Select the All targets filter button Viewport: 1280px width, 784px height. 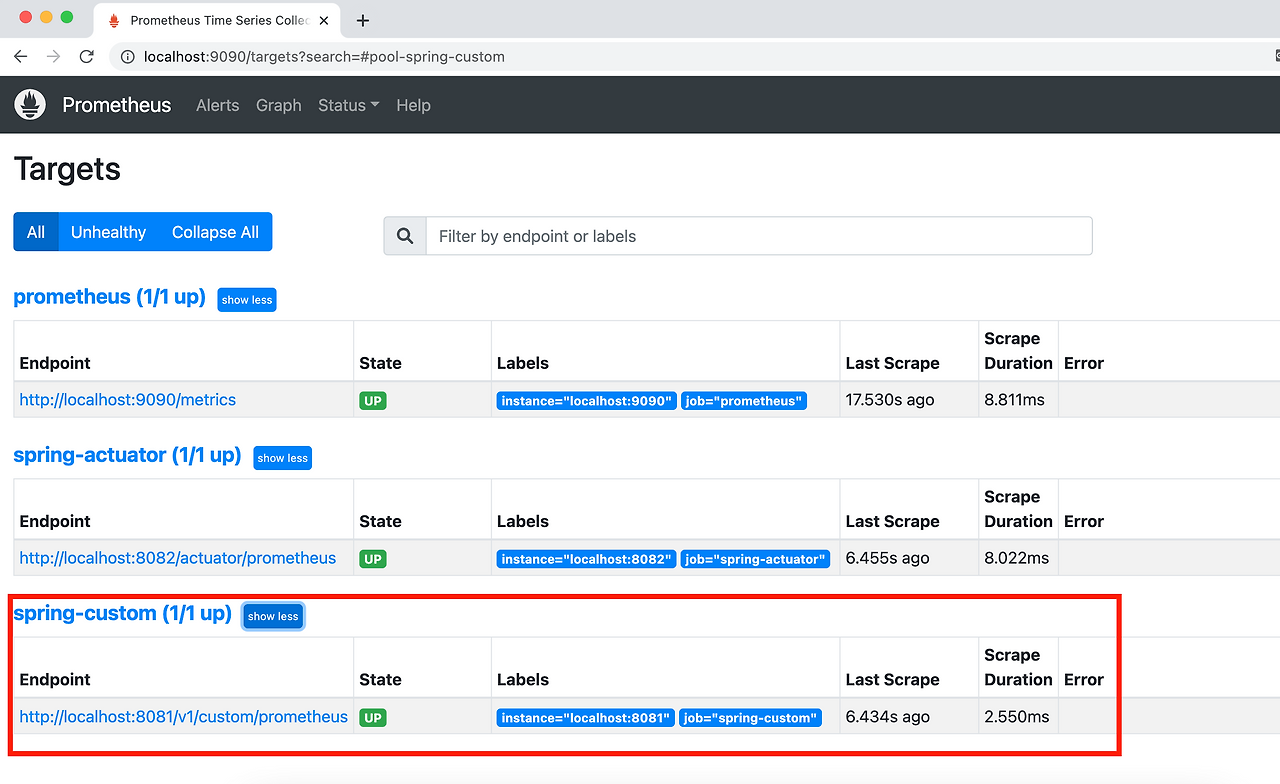pos(36,232)
